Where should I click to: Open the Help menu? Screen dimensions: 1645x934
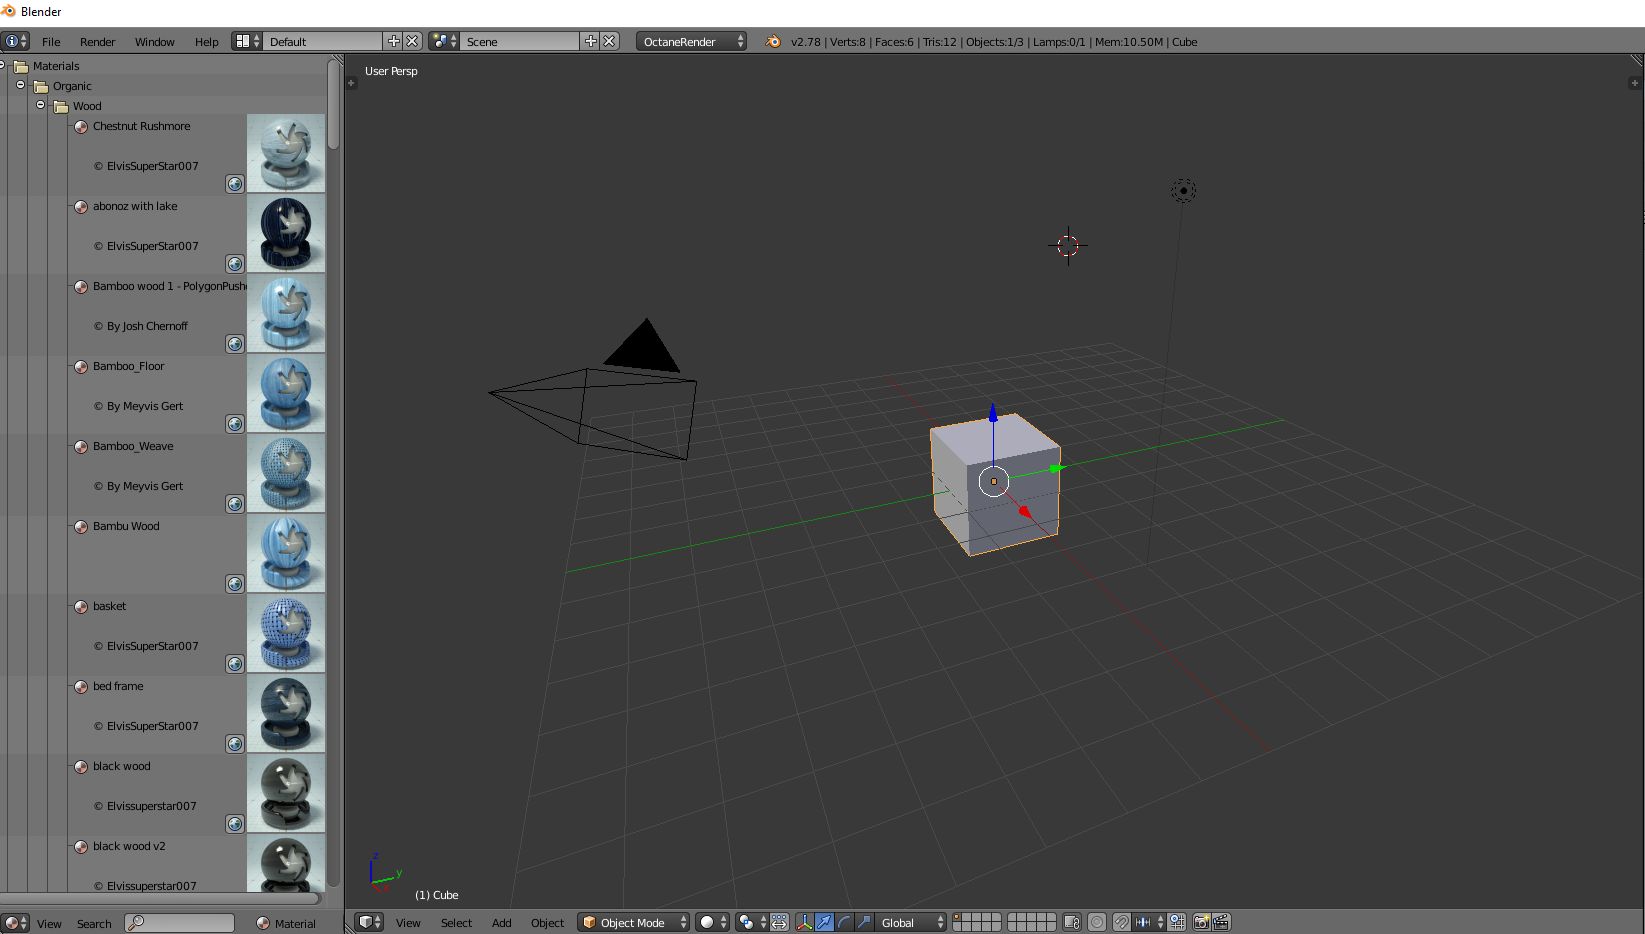coord(207,42)
